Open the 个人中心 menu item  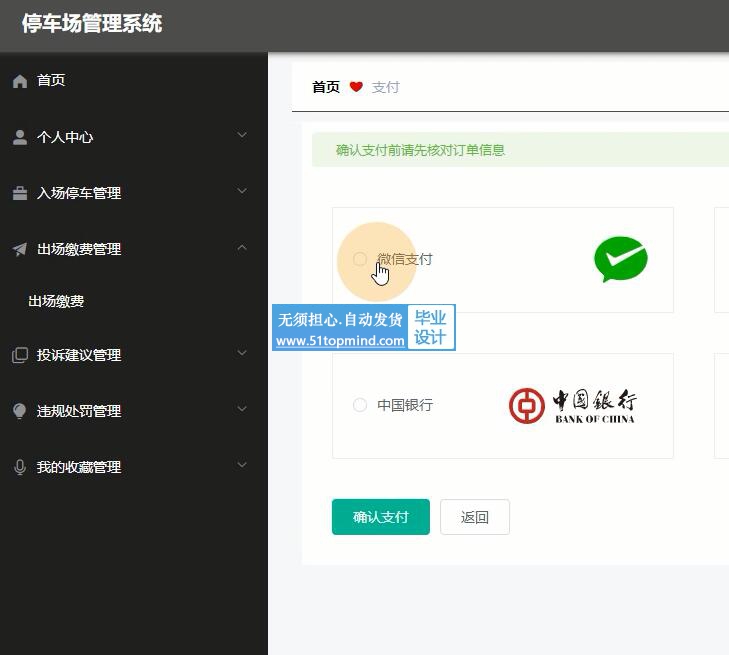click(x=134, y=137)
